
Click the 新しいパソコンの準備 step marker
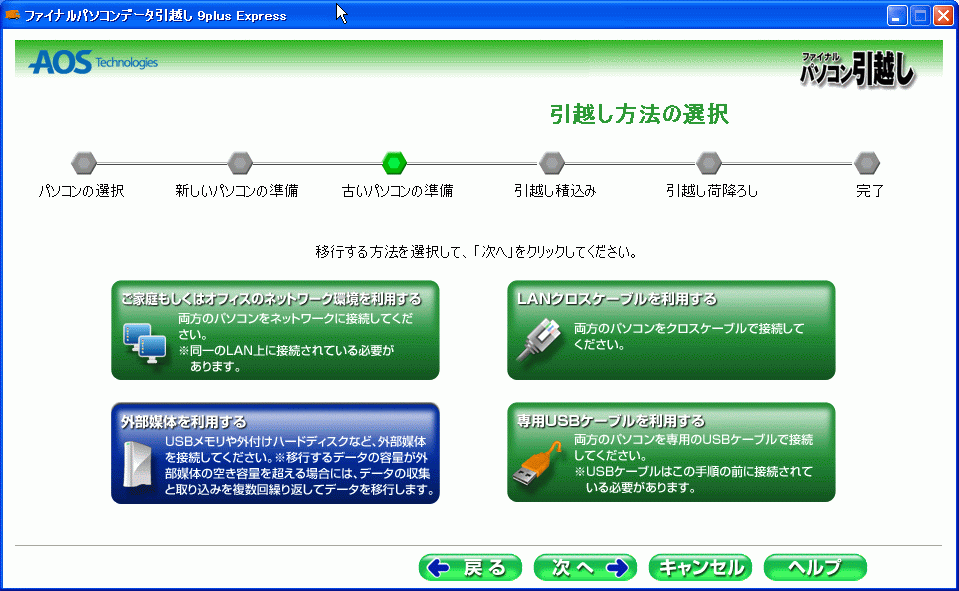pos(240,162)
